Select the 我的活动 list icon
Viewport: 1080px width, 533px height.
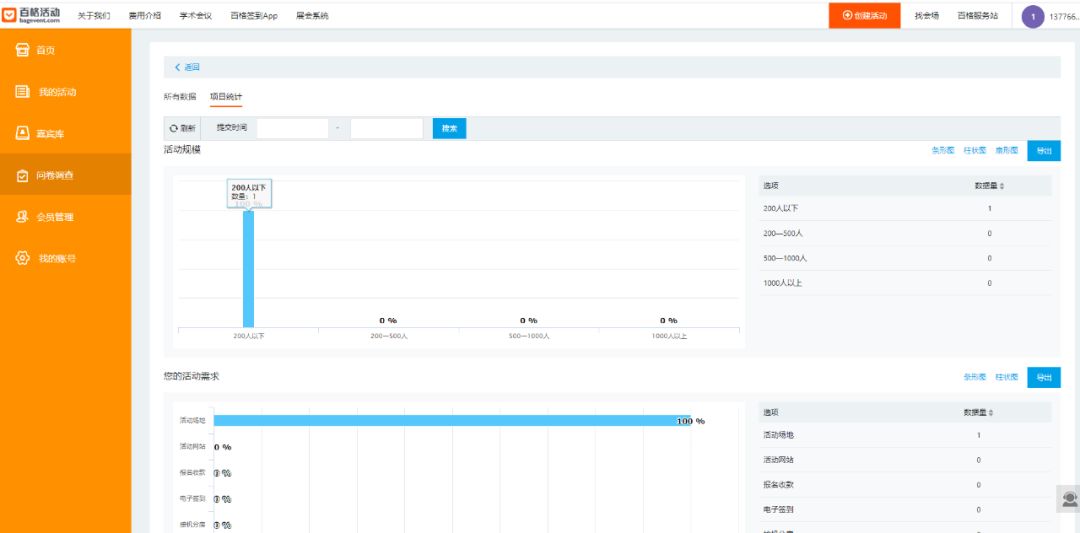point(23,92)
